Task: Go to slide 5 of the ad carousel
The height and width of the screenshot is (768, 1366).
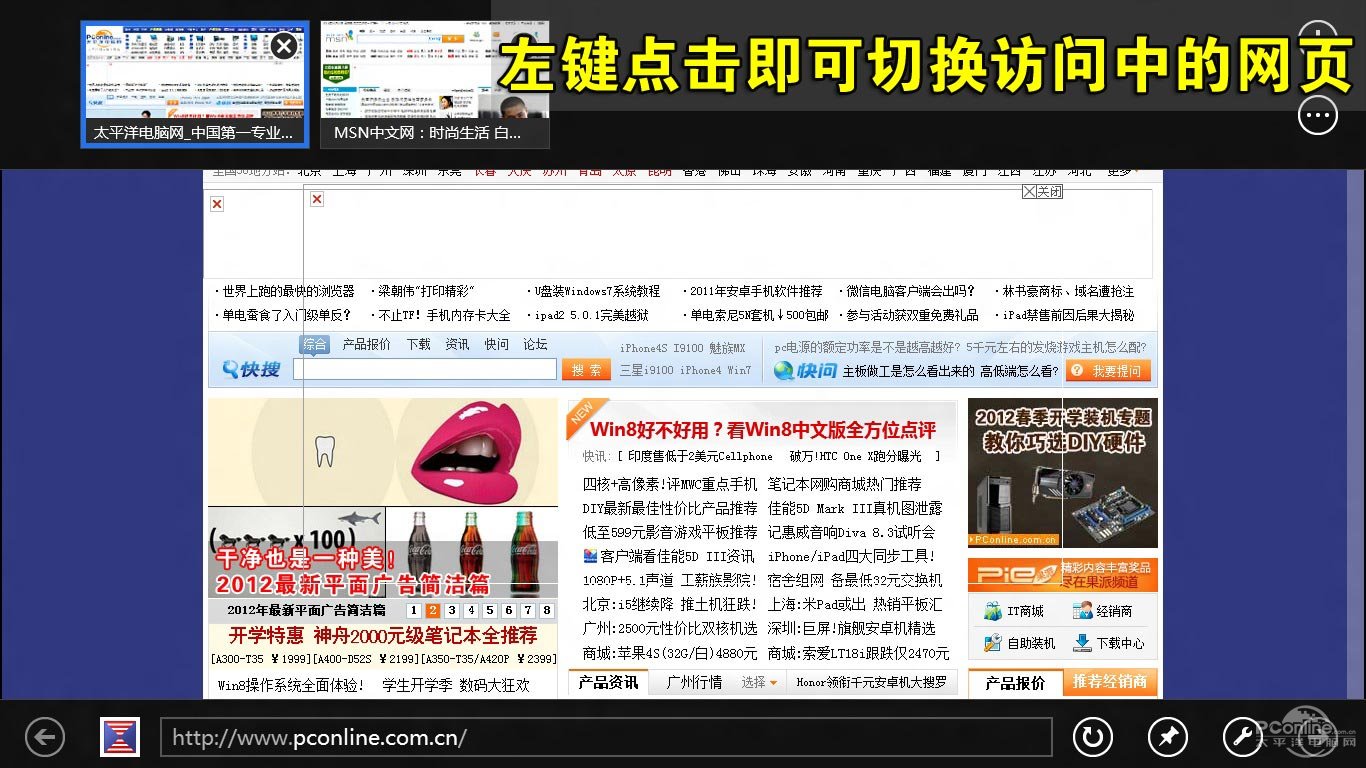Action: tap(489, 611)
